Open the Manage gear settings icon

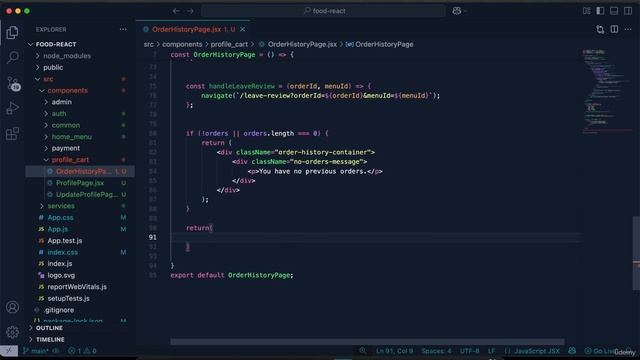[x=12, y=332]
